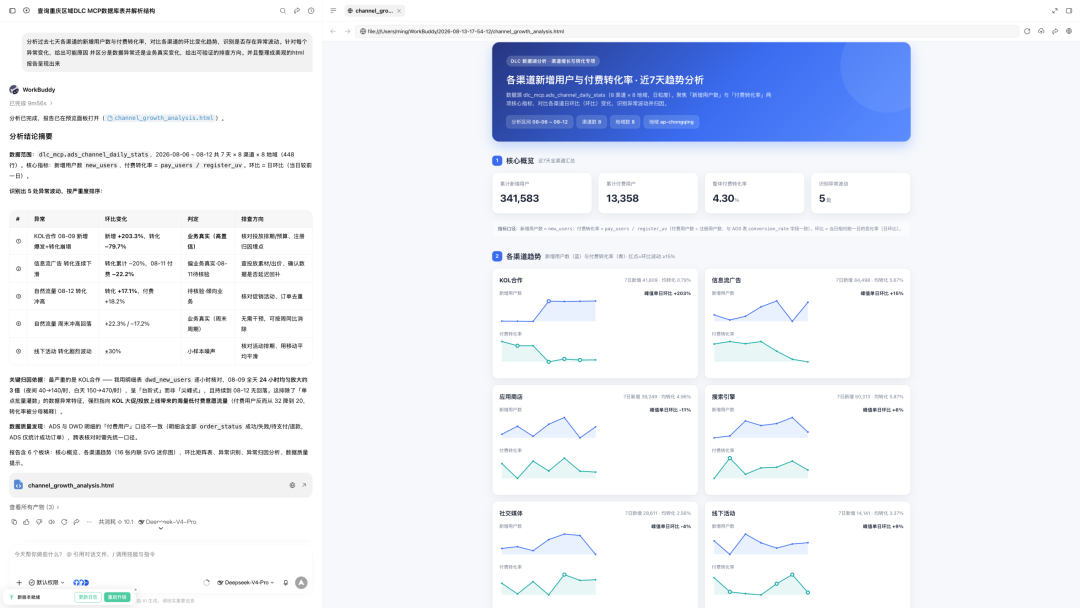
Task: Click the 地域 ap-chongqing tag in banner
Action: click(672, 122)
